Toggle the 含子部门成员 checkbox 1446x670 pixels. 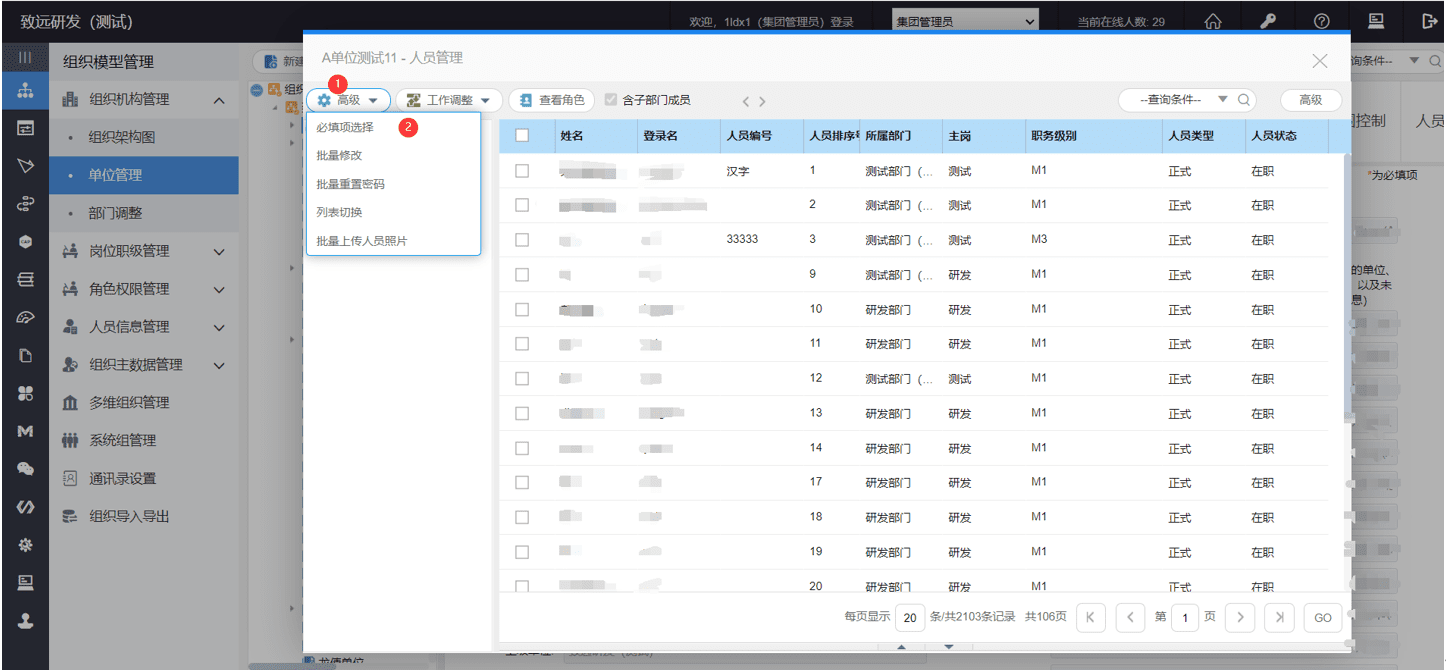click(x=611, y=100)
